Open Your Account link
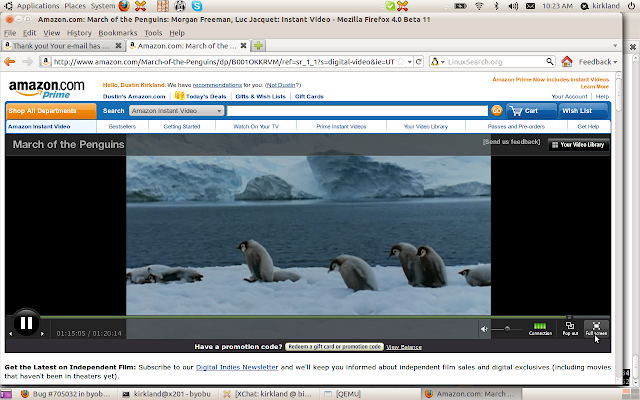The image size is (640, 400). (569, 96)
